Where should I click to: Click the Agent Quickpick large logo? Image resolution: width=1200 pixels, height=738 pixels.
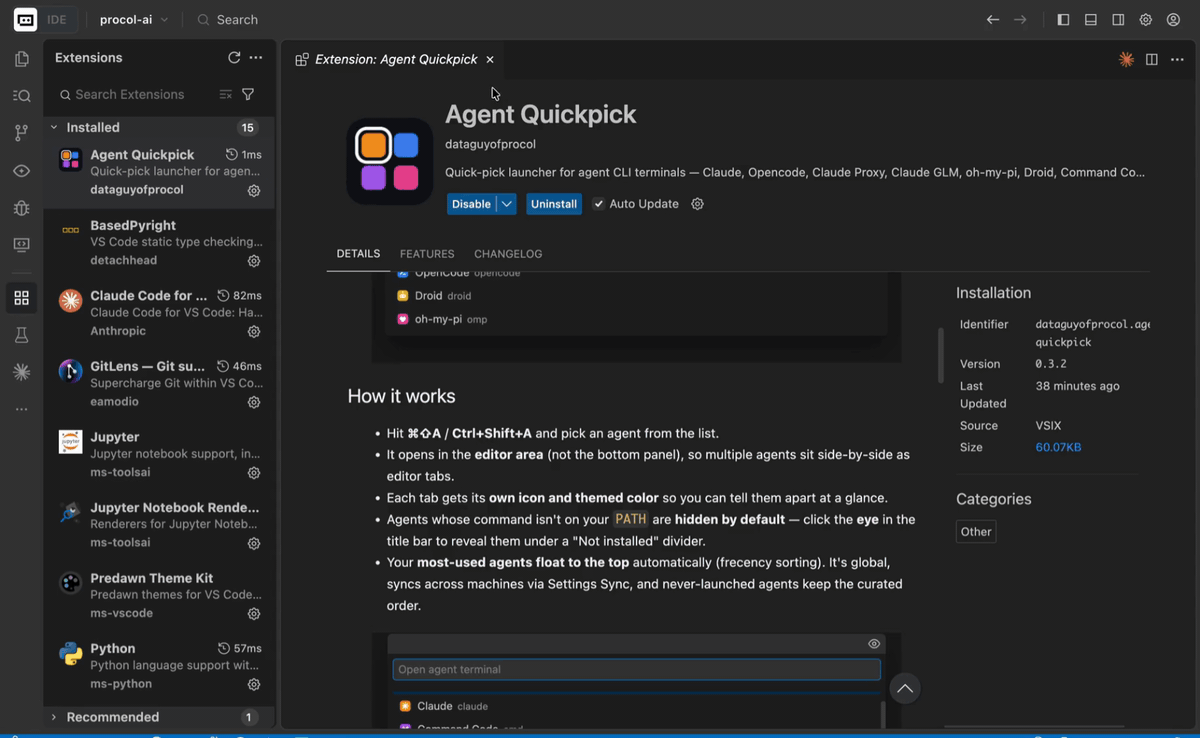389,161
